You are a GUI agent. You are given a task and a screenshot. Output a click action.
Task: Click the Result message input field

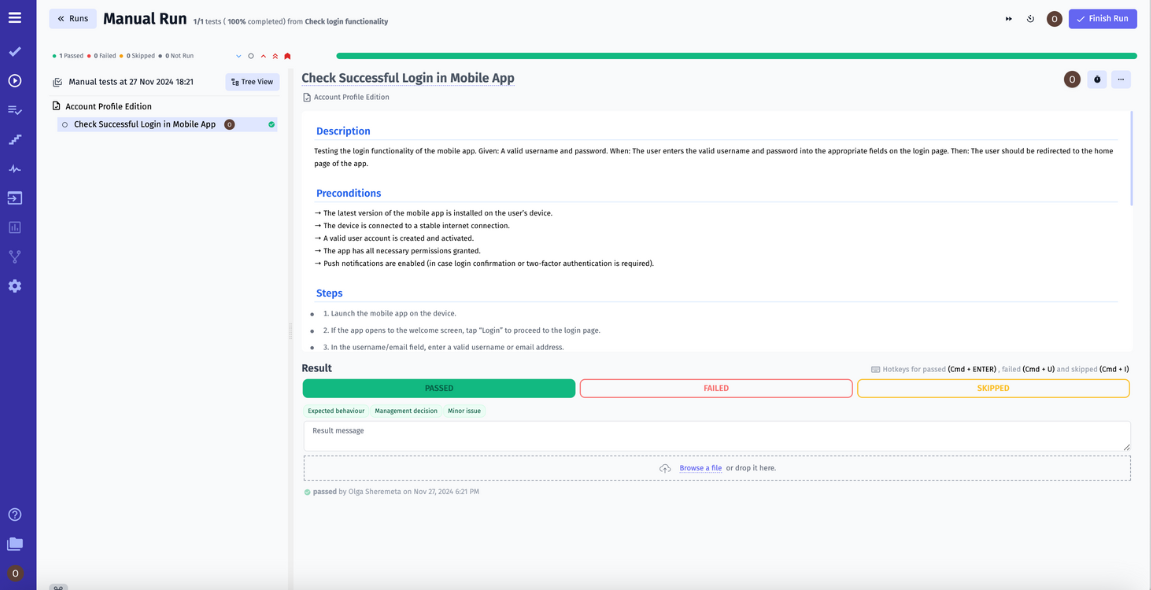716,436
